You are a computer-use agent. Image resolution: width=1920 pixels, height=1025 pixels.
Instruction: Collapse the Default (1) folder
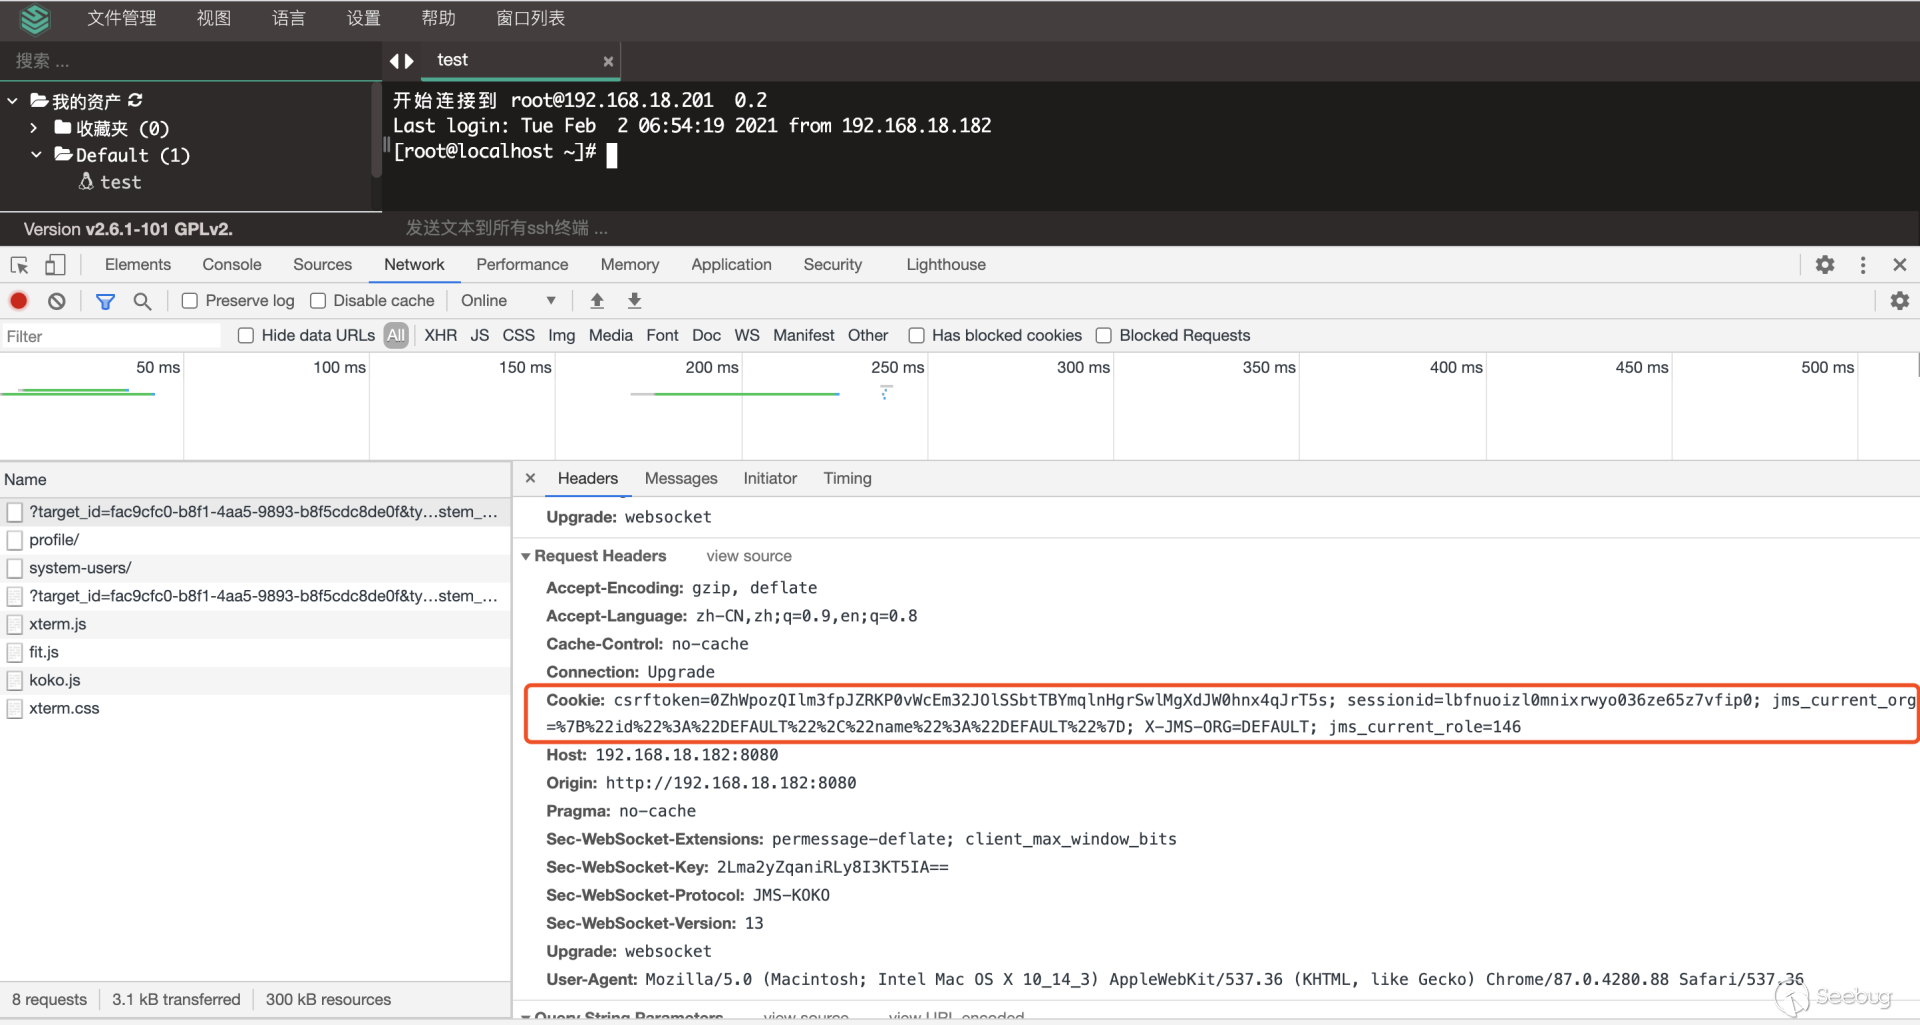(x=36, y=155)
